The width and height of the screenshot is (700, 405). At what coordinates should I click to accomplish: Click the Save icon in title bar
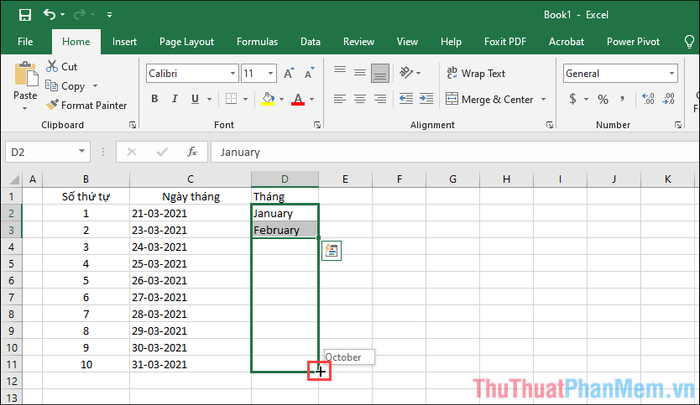coord(24,15)
